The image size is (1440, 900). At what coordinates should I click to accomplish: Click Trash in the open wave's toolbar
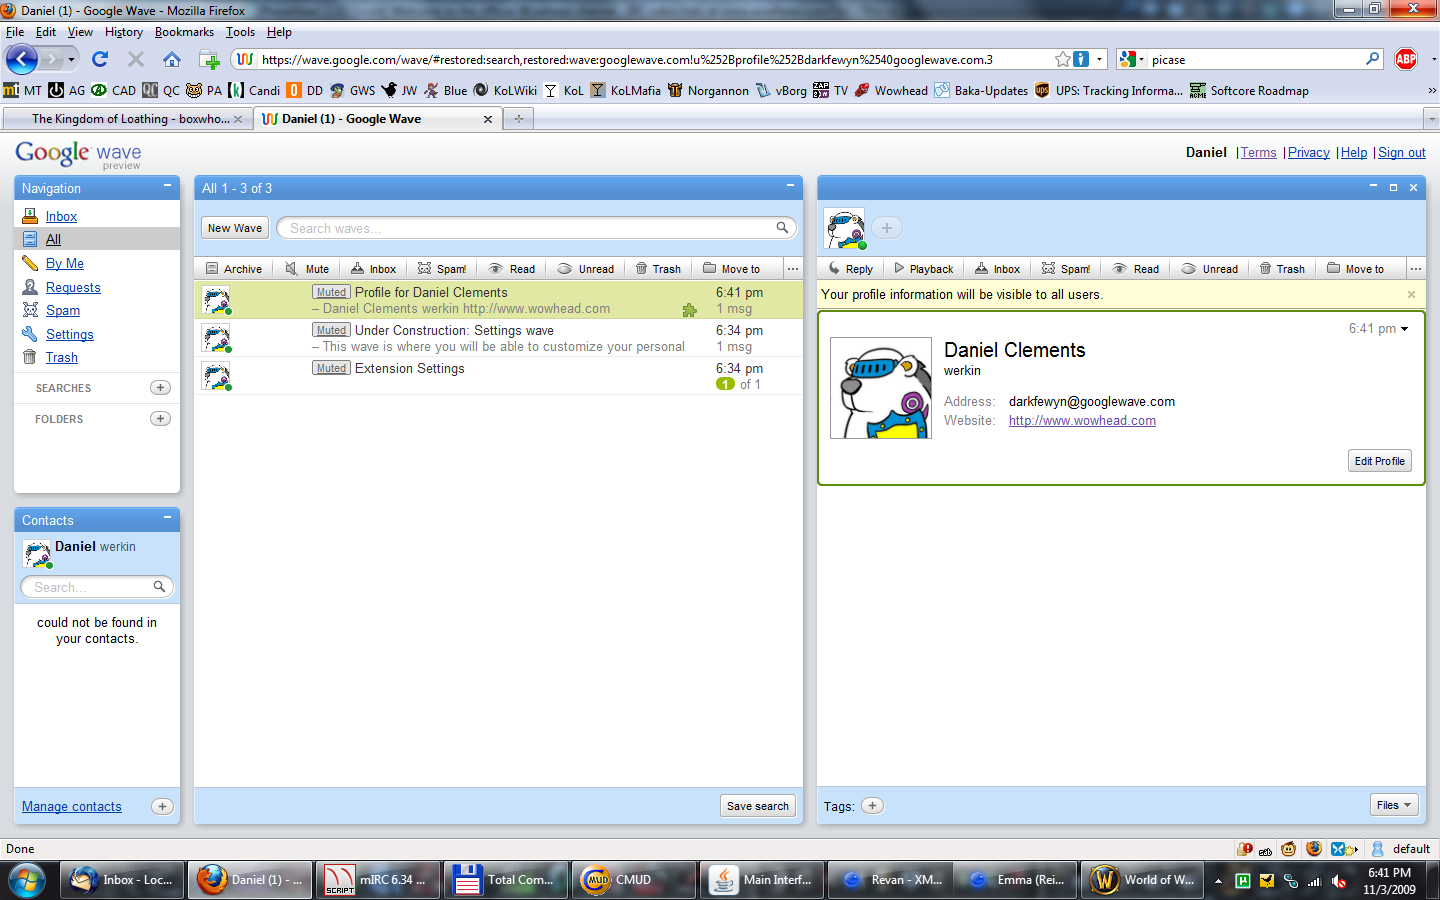[x=1282, y=269]
